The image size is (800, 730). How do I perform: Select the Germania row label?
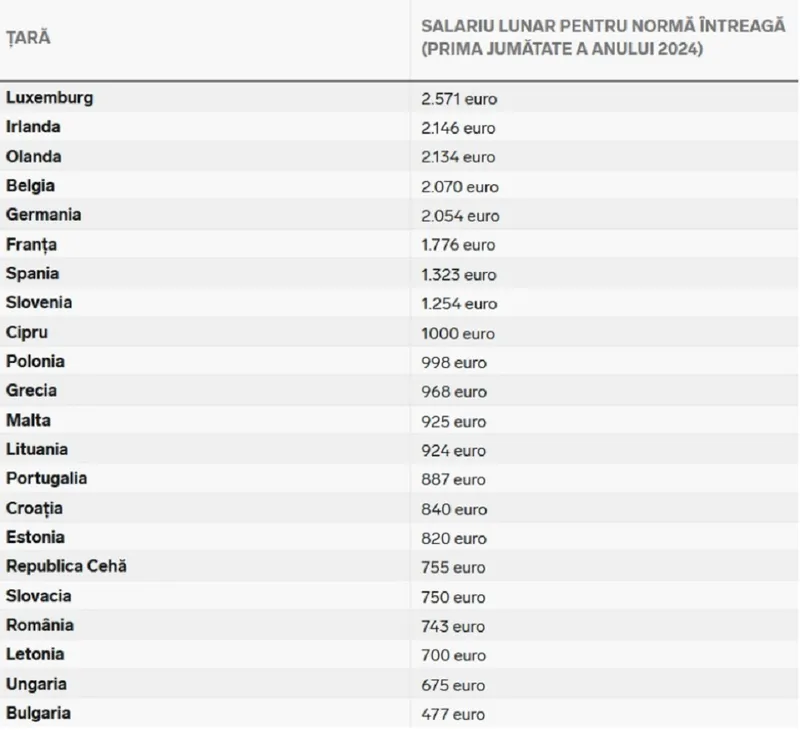click(x=44, y=215)
